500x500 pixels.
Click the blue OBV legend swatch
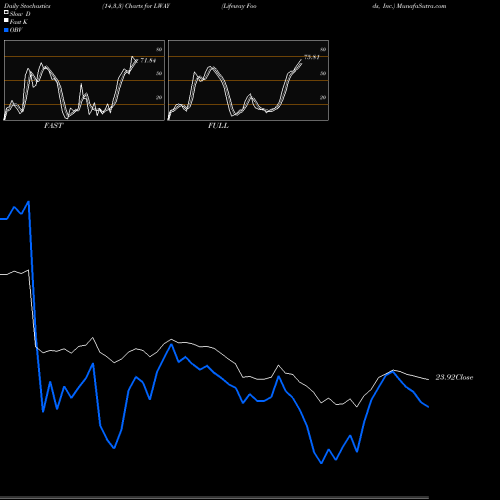[x=6, y=30]
